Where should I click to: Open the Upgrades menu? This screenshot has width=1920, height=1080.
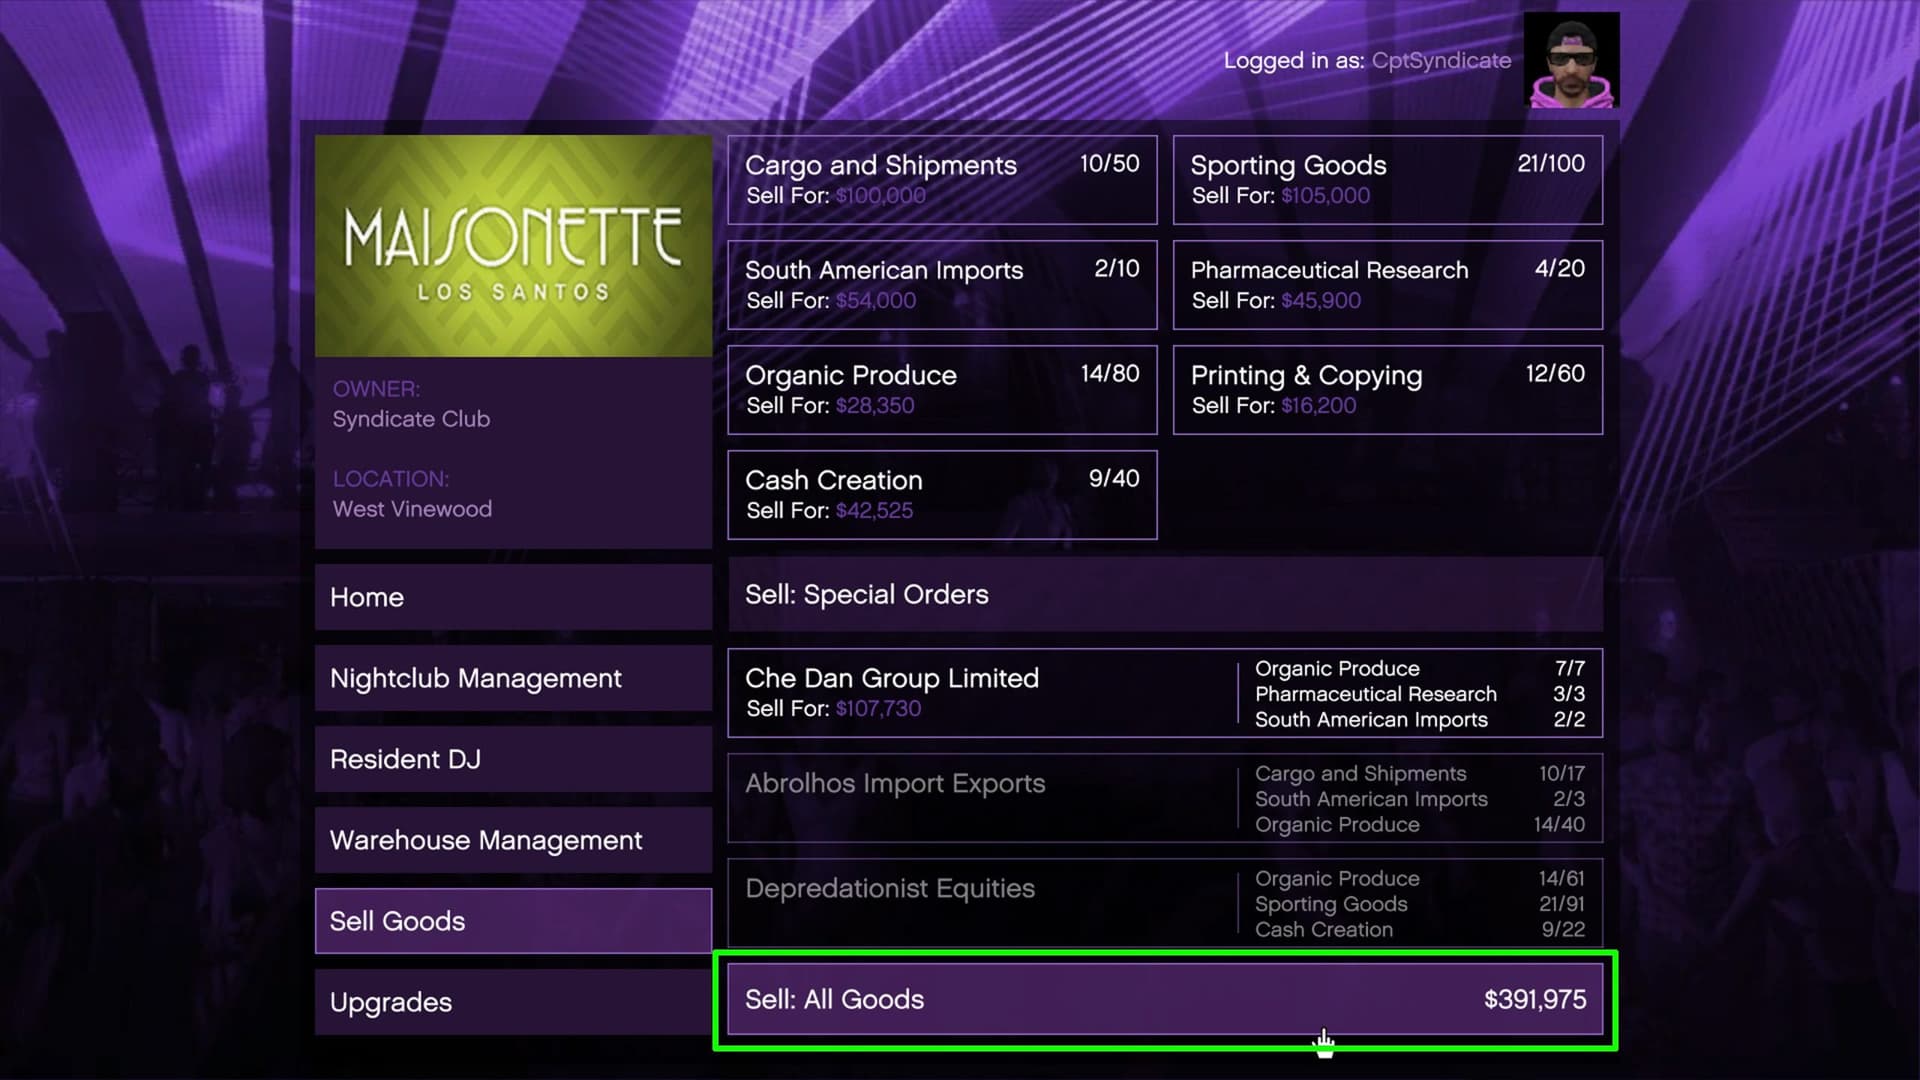click(x=513, y=1002)
